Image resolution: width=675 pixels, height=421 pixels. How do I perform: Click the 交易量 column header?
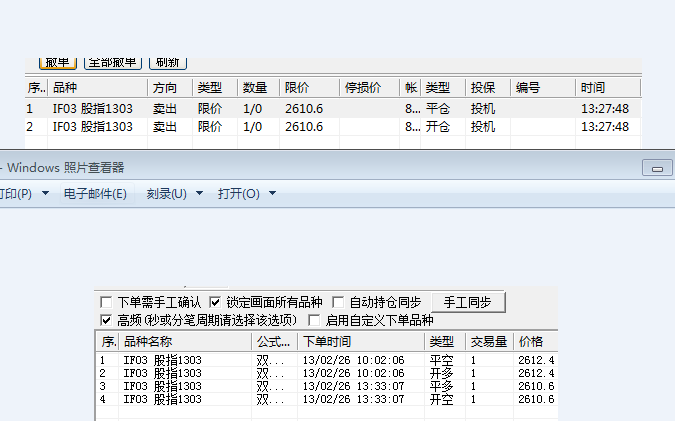(x=489, y=342)
